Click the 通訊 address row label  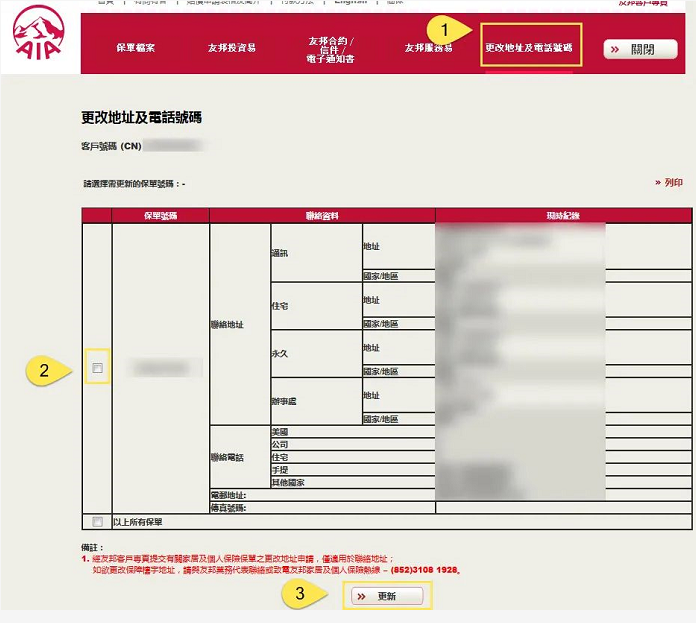pyautogui.click(x=280, y=253)
